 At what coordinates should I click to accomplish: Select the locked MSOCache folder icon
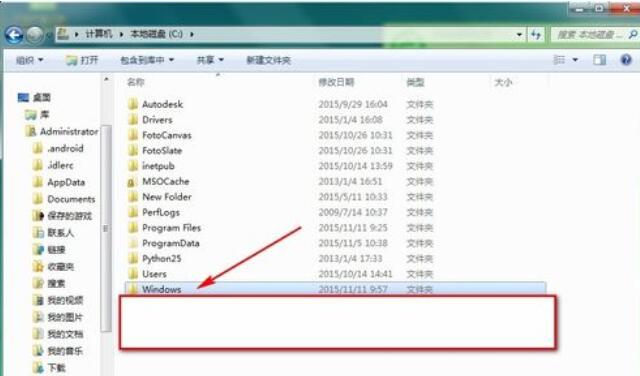[132, 182]
